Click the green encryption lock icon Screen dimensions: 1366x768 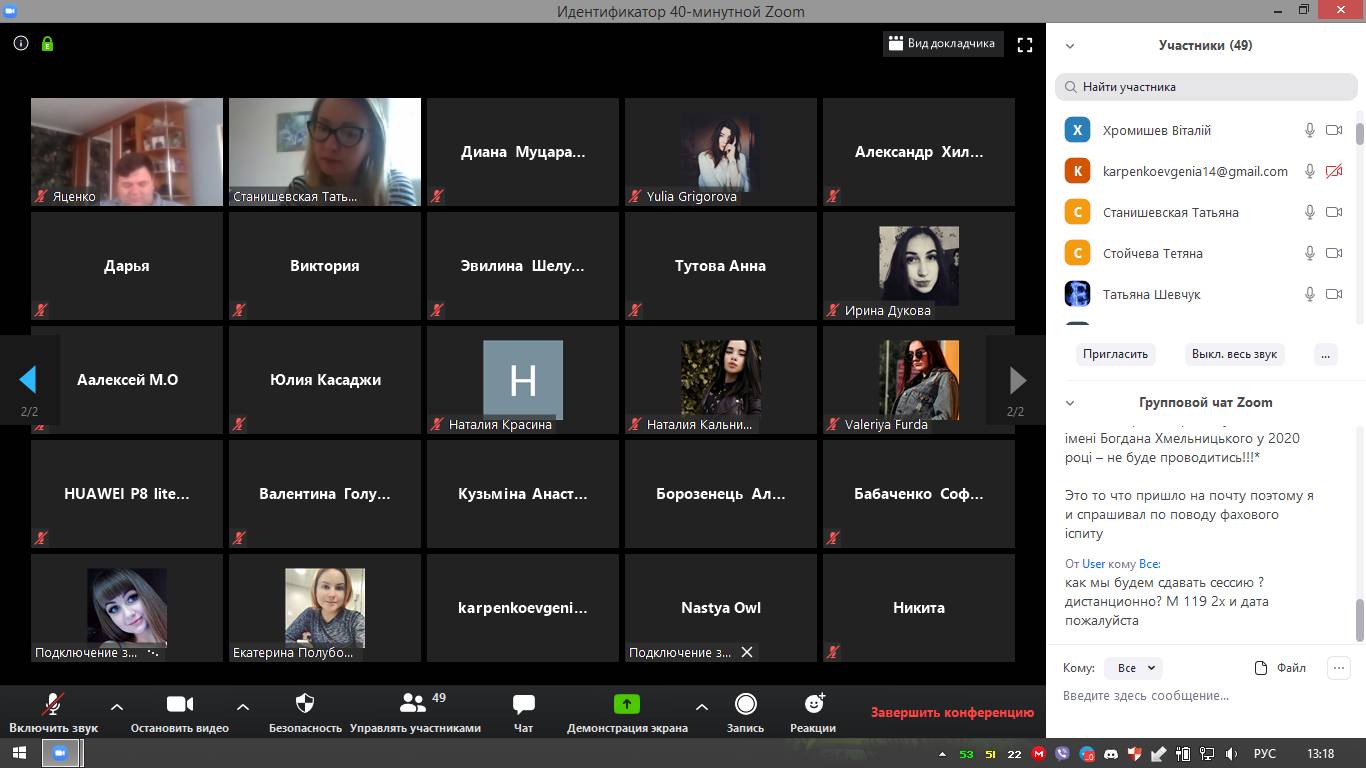coord(47,44)
